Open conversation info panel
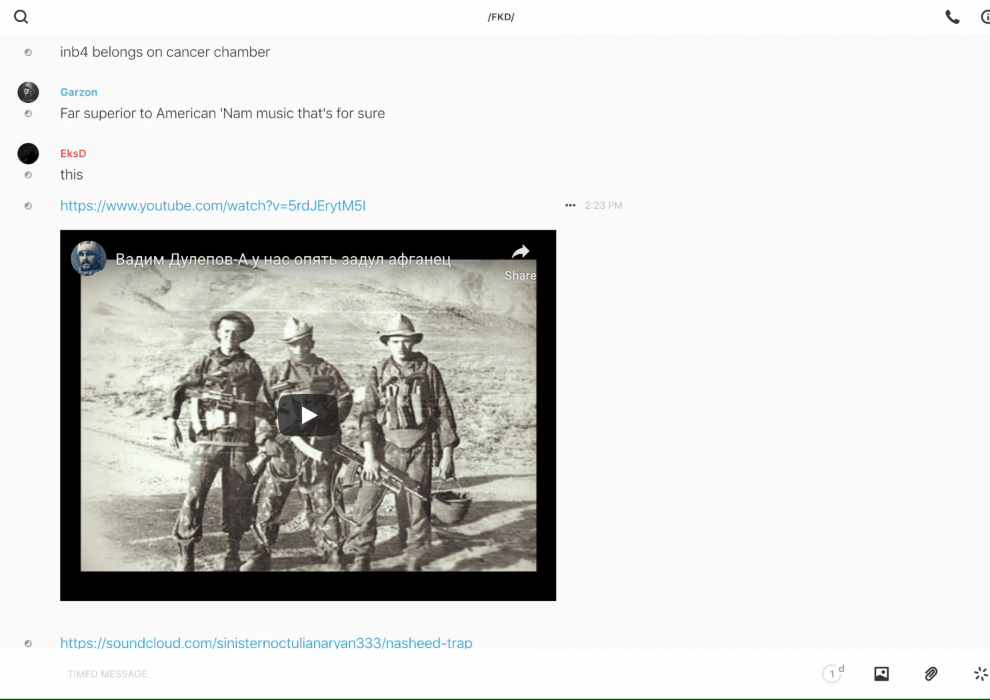 [984, 17]
